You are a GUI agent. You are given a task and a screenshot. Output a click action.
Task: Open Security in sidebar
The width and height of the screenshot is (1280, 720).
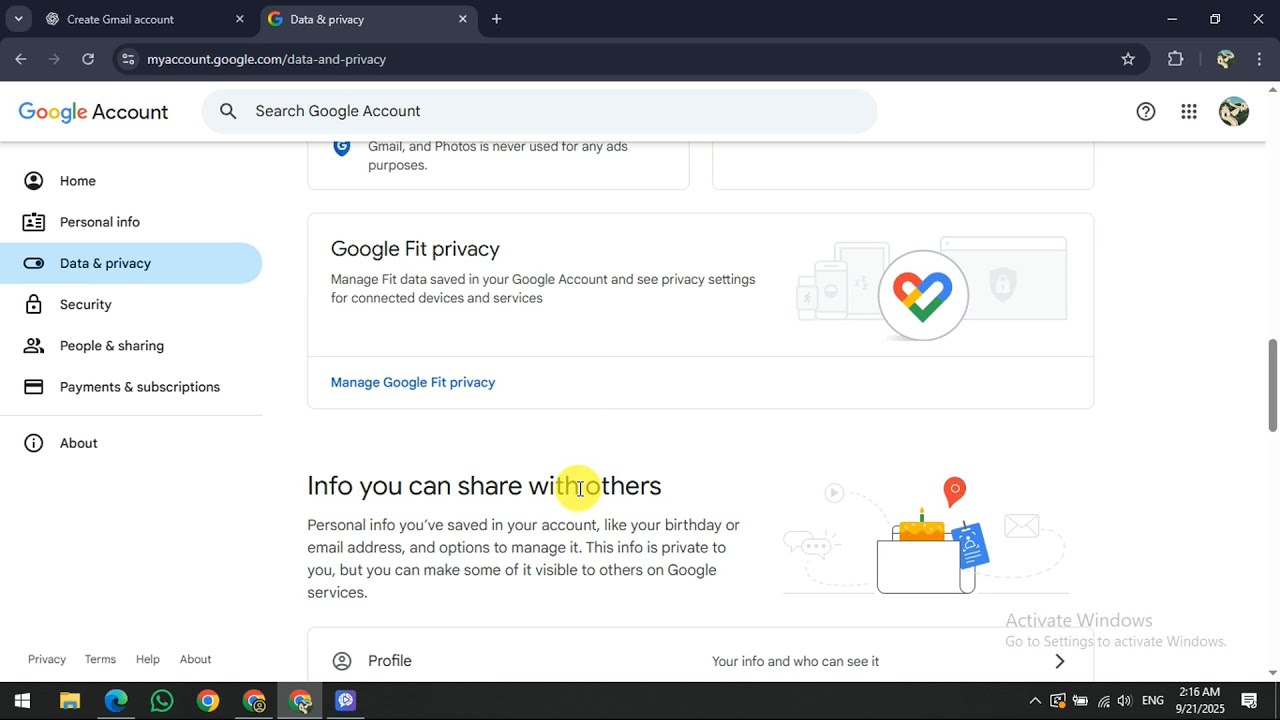[131, 304]
